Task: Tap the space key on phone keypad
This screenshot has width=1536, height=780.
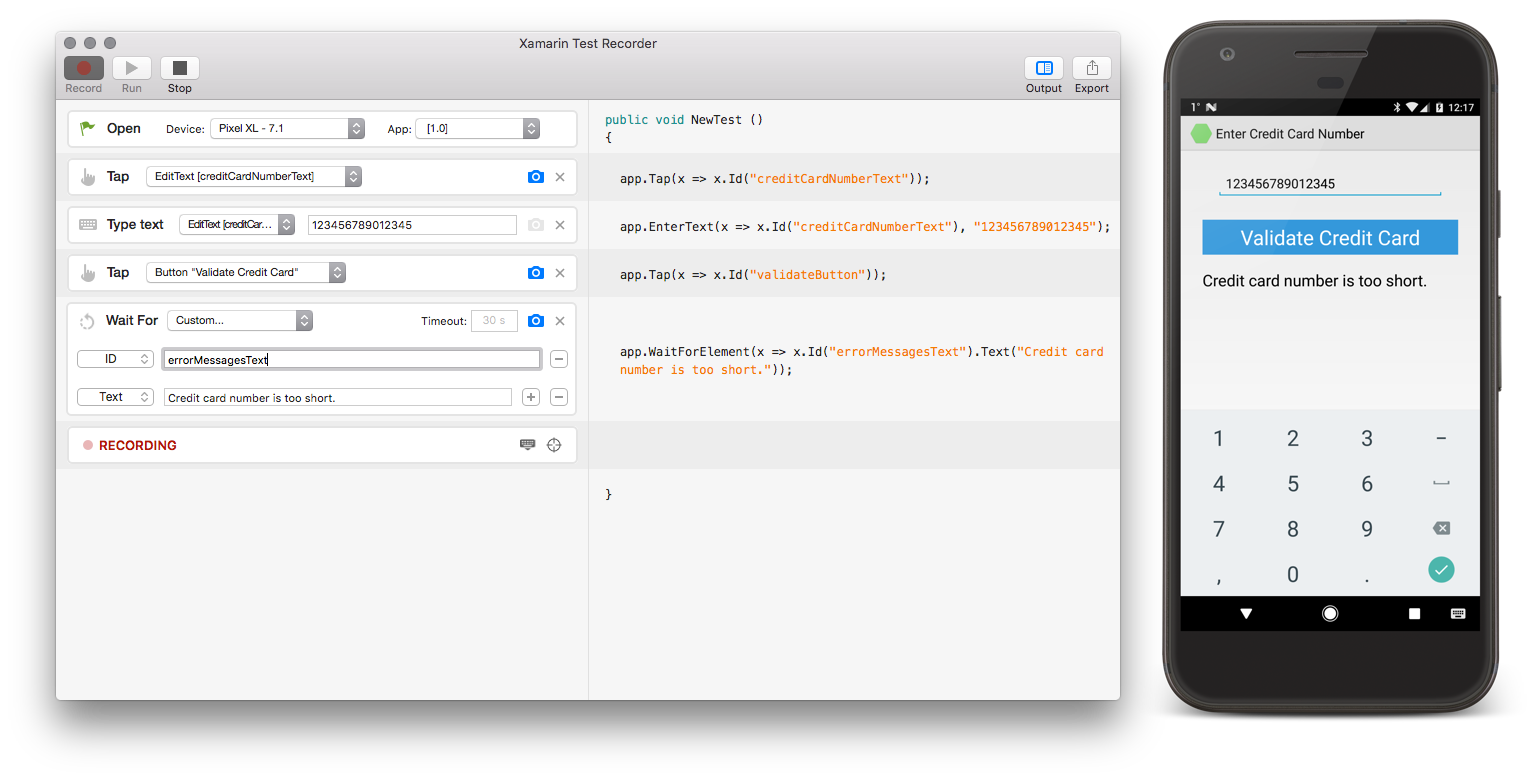Action: click(x=1441, y=484)
